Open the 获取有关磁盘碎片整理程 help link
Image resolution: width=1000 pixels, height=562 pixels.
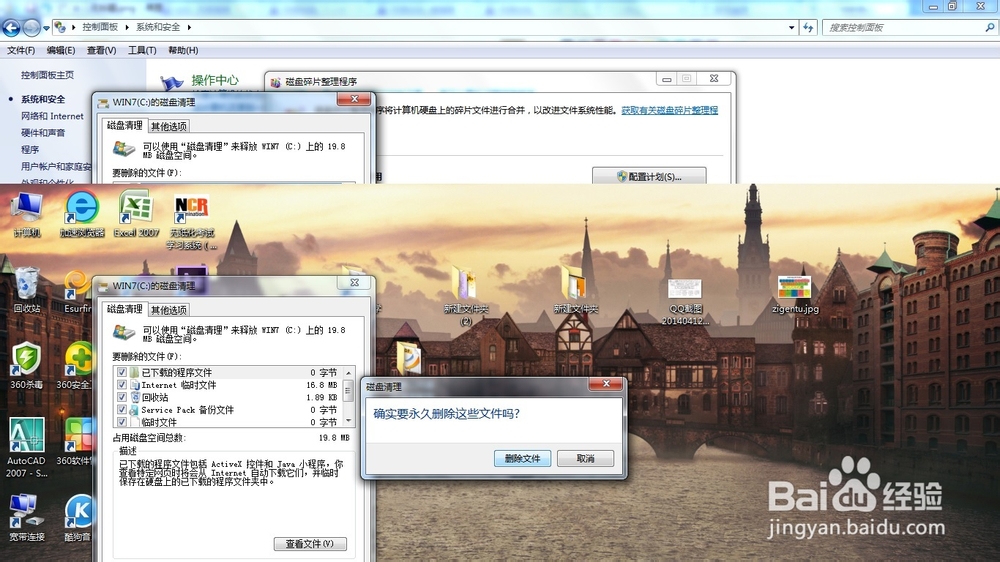tap(670, 110)
